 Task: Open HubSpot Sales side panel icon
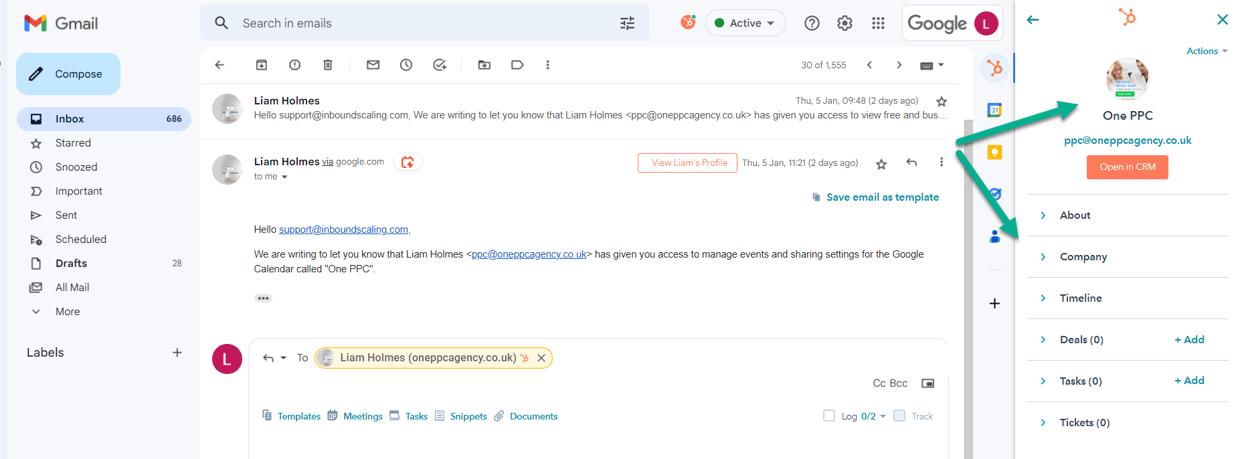click(994, 68)
